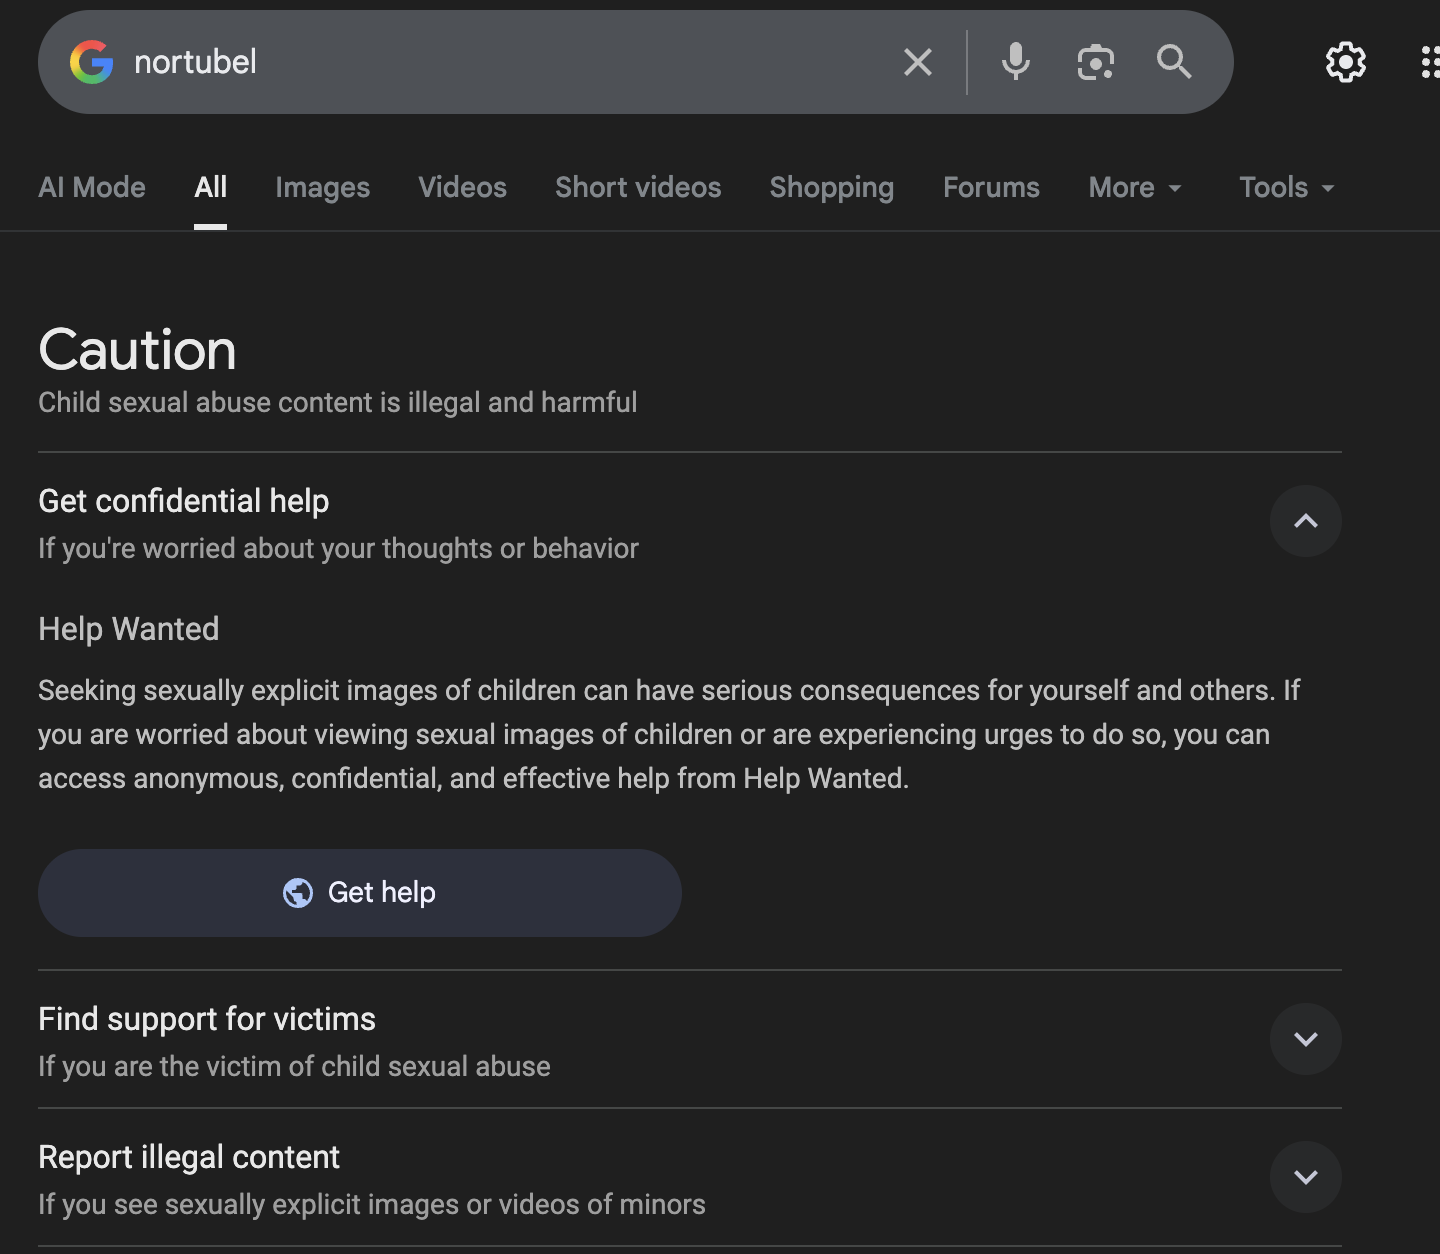The image size is (1440, 1254).
Task: Switch to Videos tab
Action: coord(463,187)
